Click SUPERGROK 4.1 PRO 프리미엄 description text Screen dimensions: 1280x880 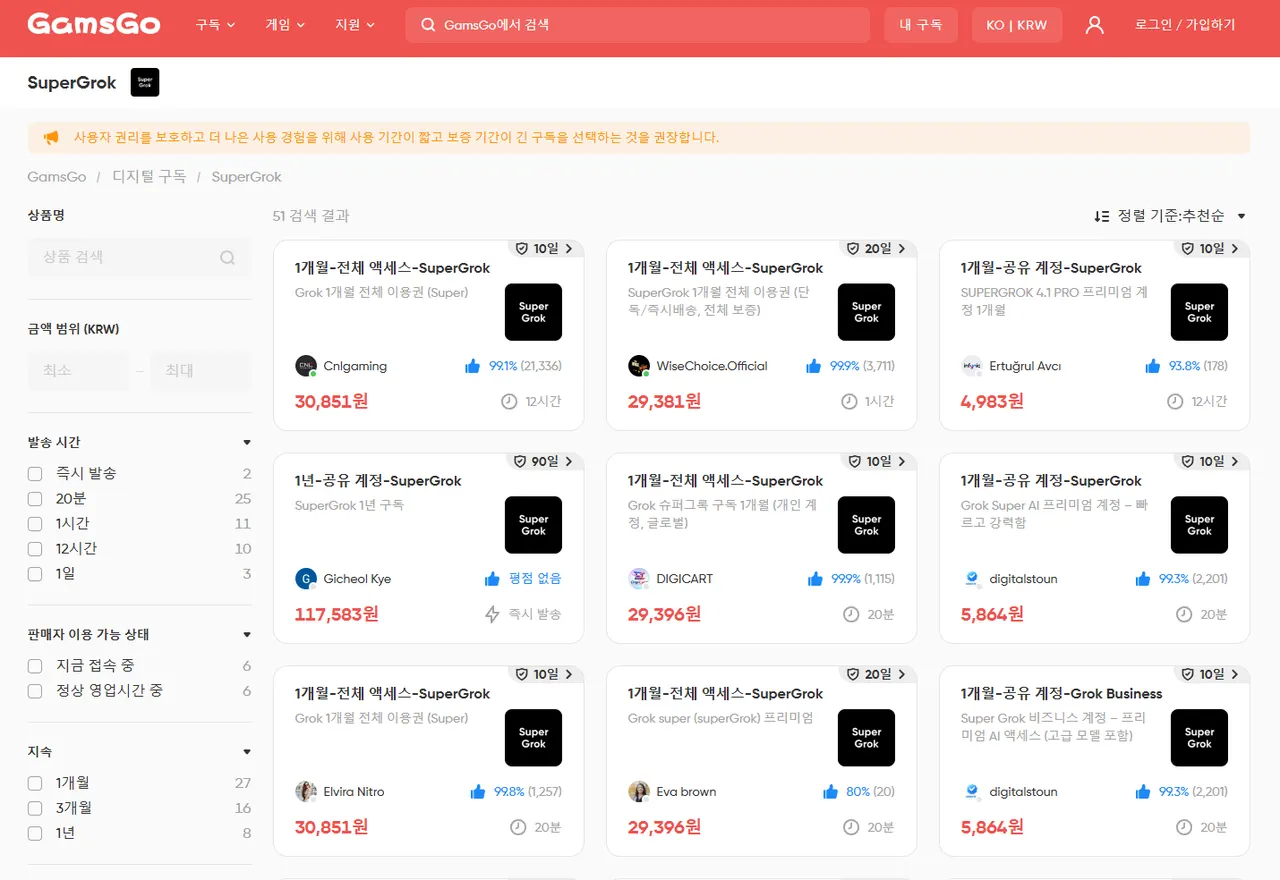click(1054, 301)
